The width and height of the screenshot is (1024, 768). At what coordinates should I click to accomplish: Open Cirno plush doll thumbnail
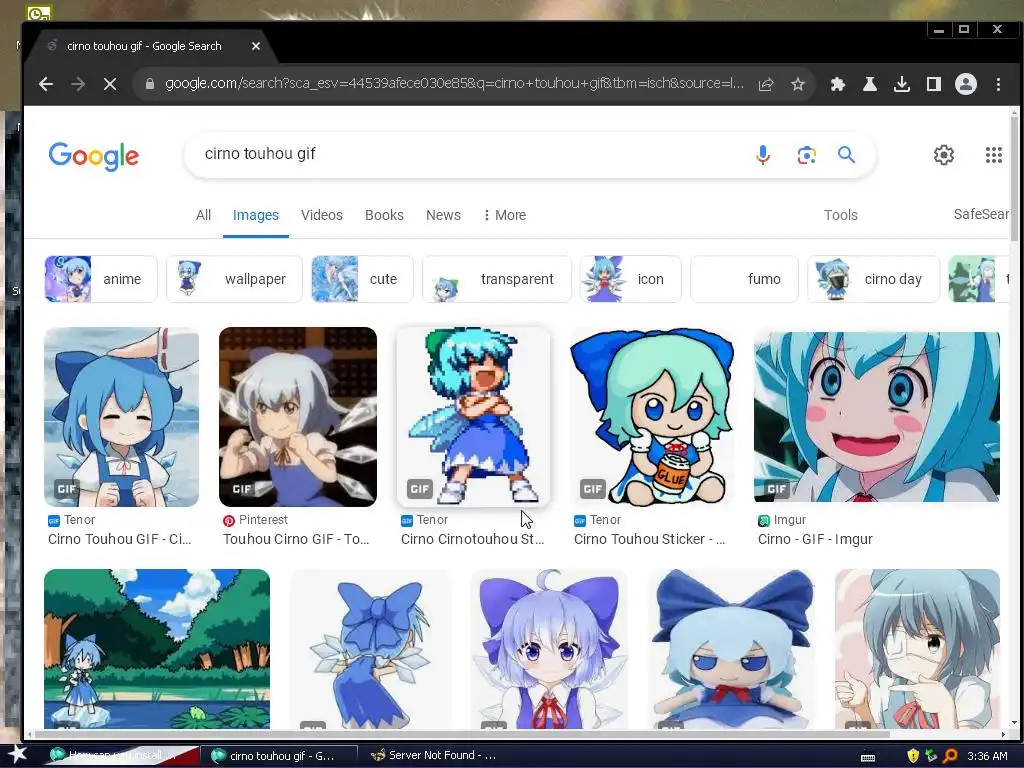coord(731,648)
